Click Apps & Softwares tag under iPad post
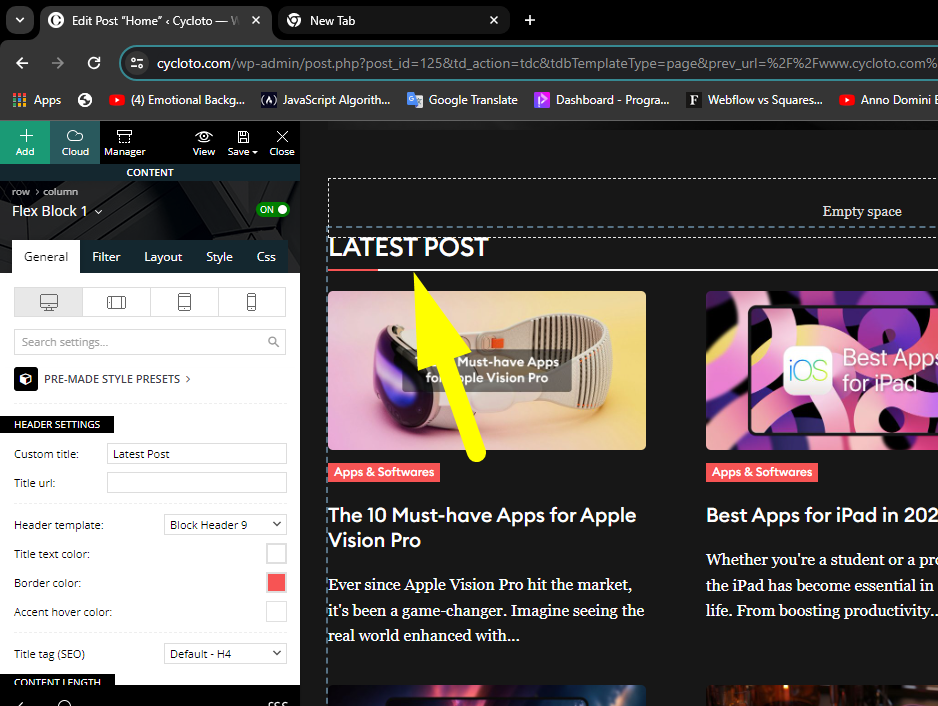Image resolution: width=938 pixels, height=706 pixels. (762, 472)
